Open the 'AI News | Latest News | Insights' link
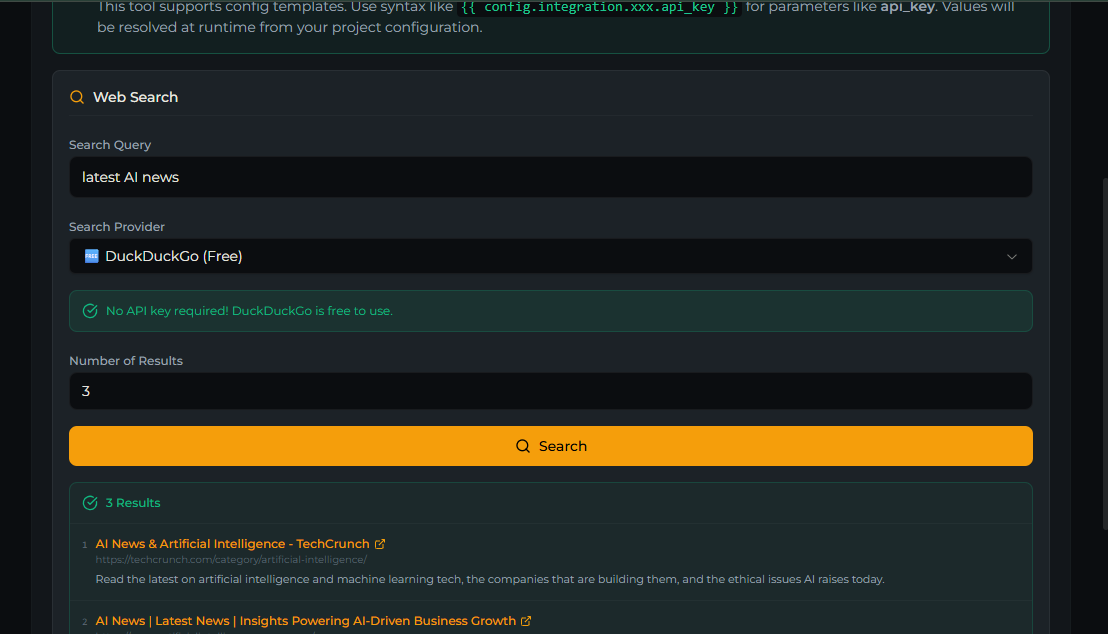The width and height of the screenshot is (1108, 634). click(305, 621)
